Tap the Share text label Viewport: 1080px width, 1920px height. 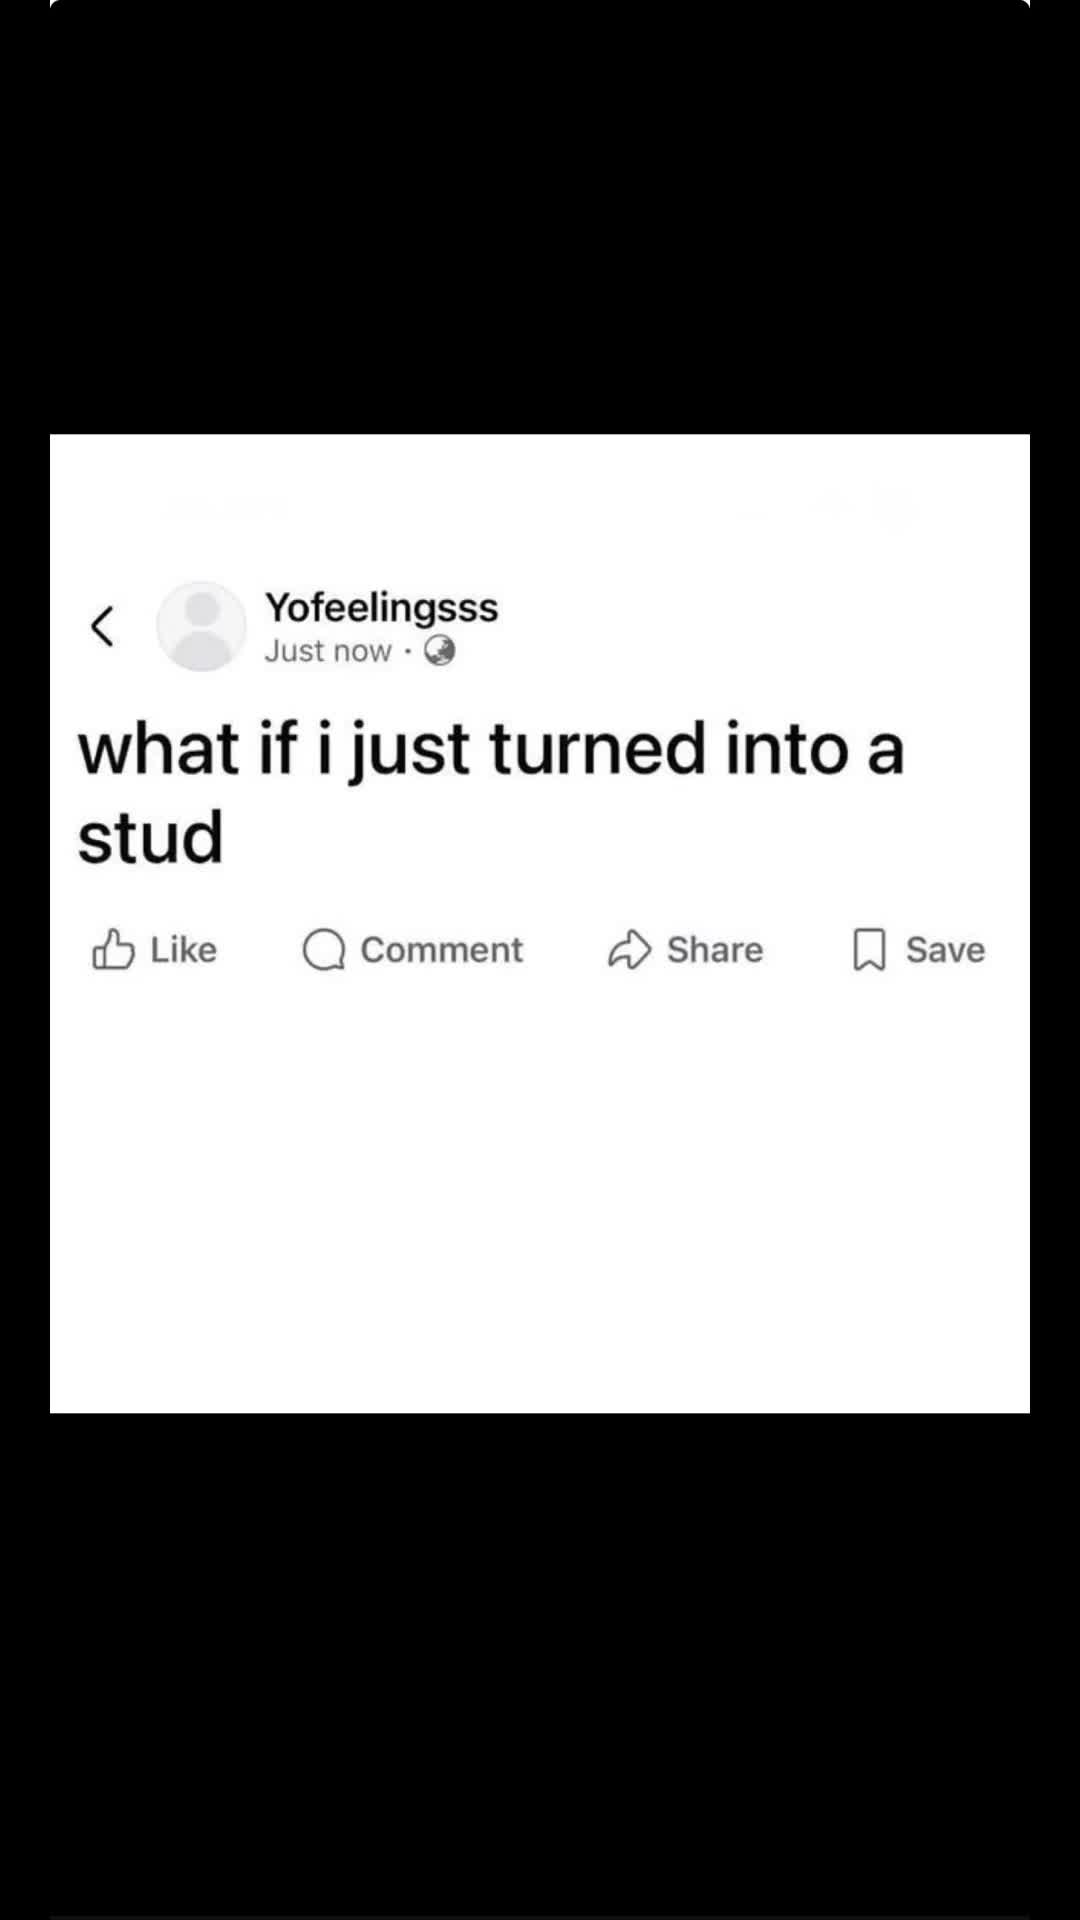(714, 949)
